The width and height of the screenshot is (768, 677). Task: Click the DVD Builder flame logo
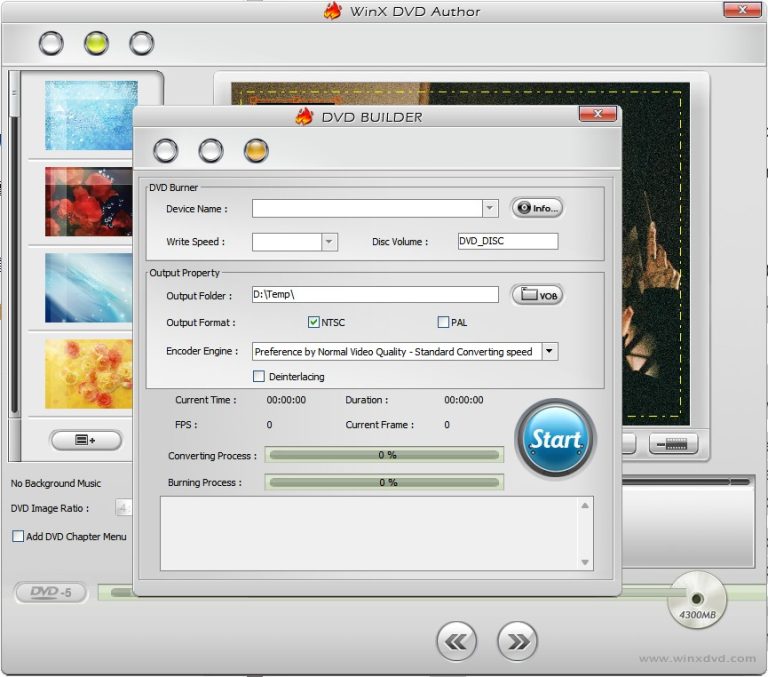click(x=304, y=117)
